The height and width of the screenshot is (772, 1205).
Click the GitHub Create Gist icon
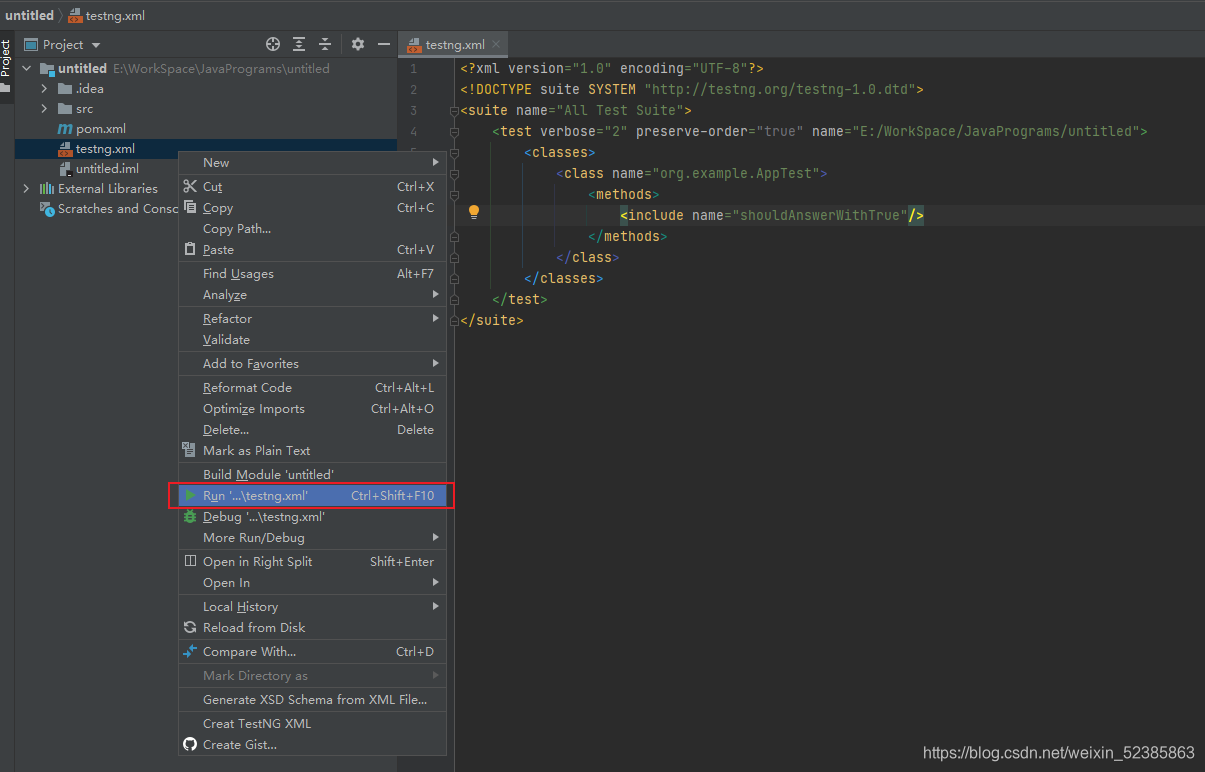tap(190, 744)
